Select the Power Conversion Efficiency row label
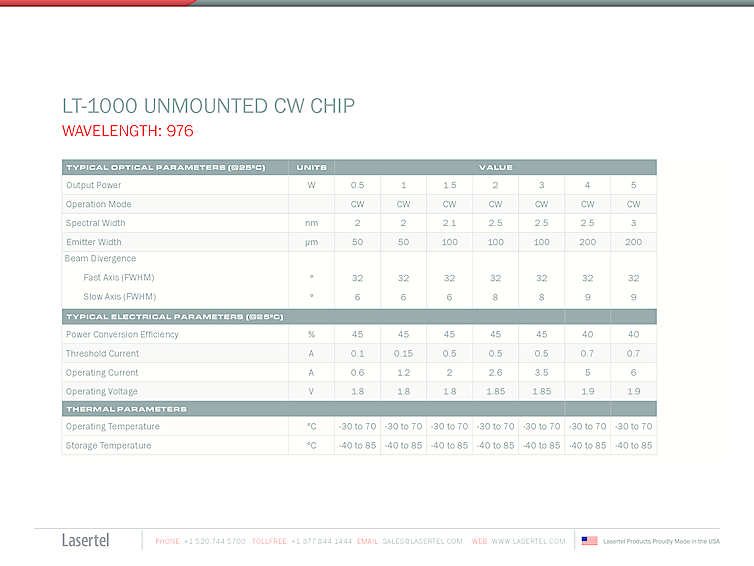754x566 pixels. click(x=122, y=335)
